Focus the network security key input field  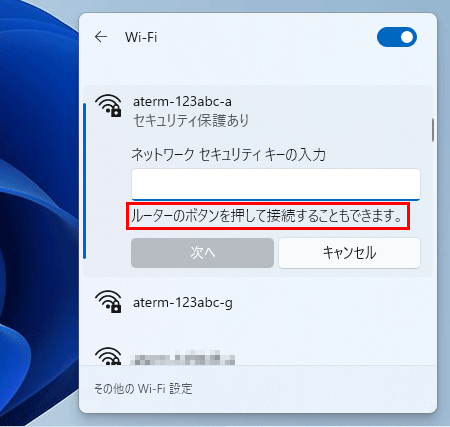(x=276, y=184)
